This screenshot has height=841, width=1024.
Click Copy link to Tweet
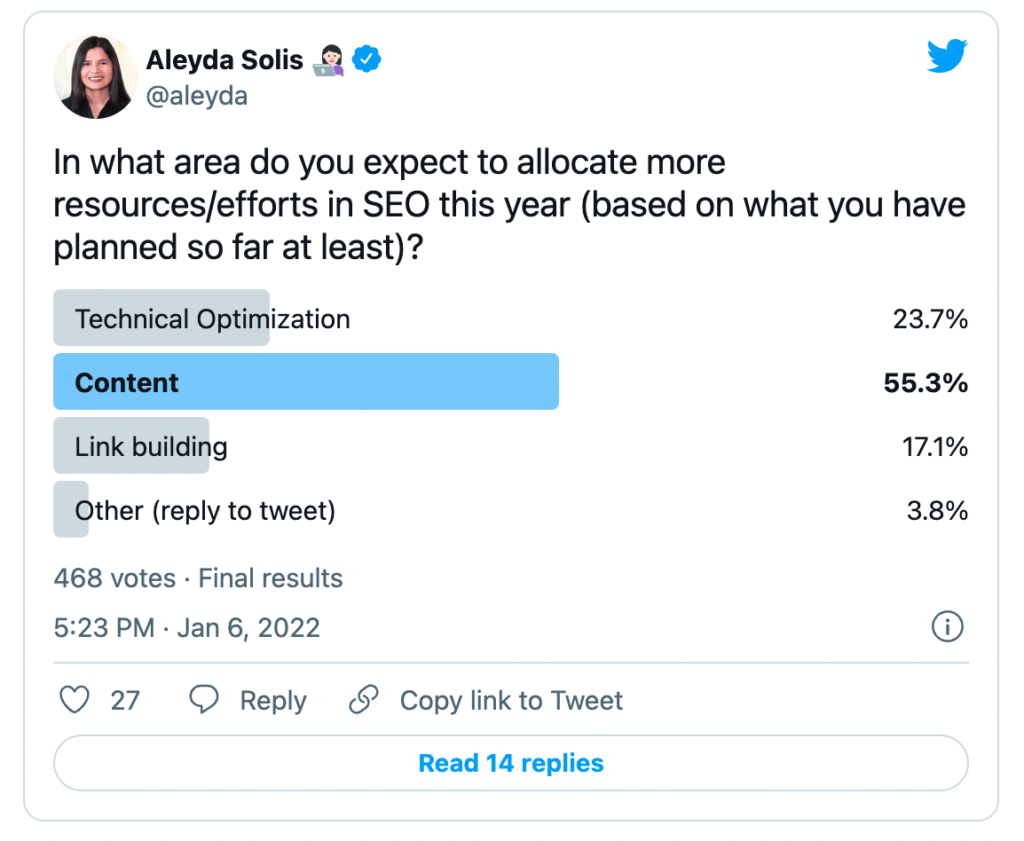pos(510,700)
